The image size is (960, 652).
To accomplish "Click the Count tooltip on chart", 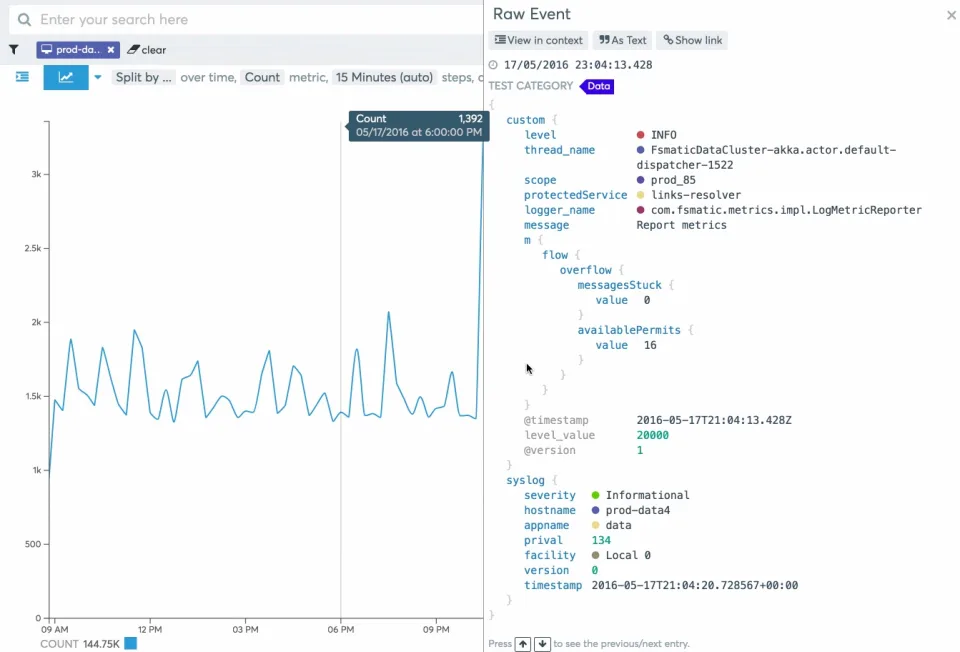I will pyautogui.click(x=419, y=126).
